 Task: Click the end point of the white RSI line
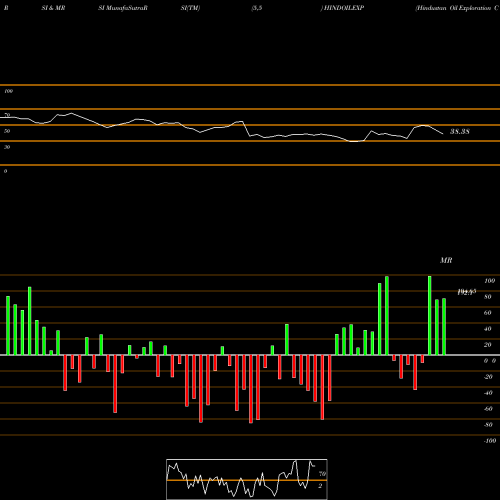tap(443, 134)
